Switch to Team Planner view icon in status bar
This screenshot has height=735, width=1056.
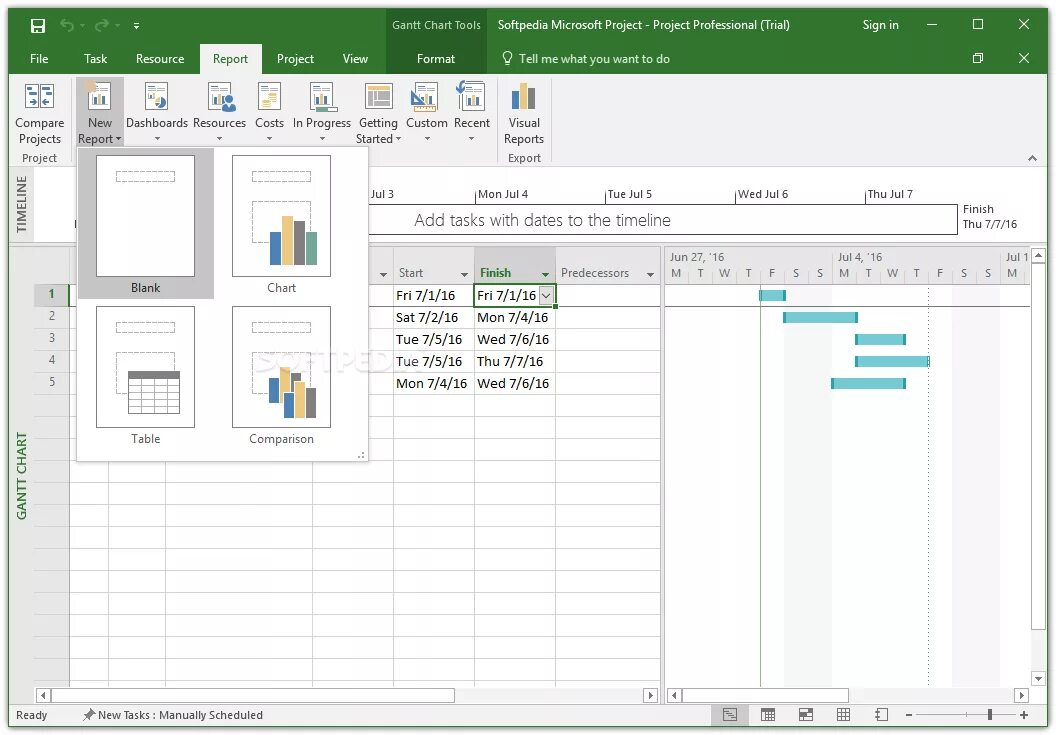click(x=805, y=715)
